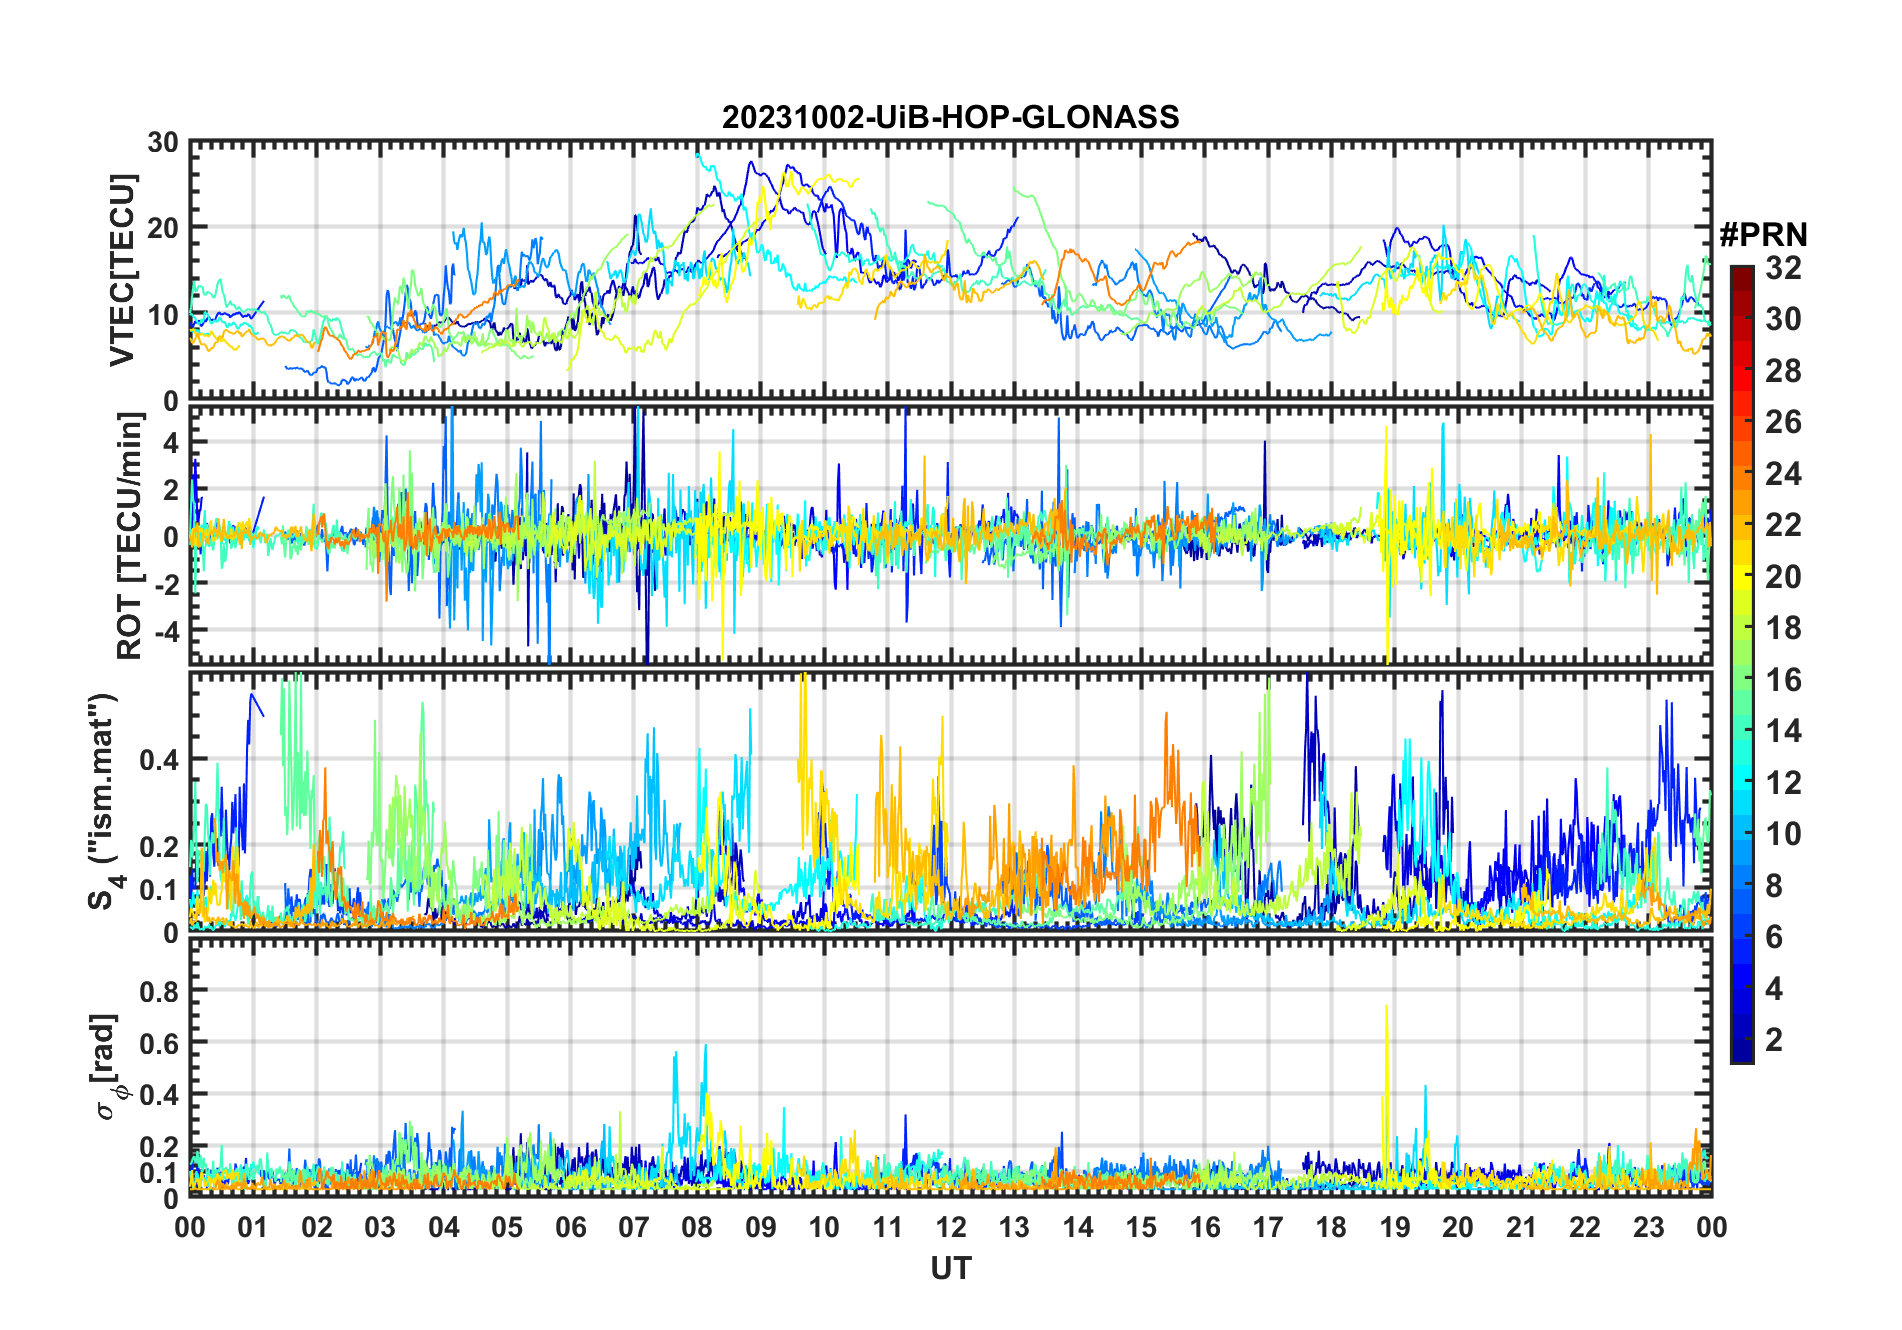Click the VTEC[TECU] y-axis label
Viewport: 1902px width, 1330px height.
pyautogui.click(x=122, y=270)
